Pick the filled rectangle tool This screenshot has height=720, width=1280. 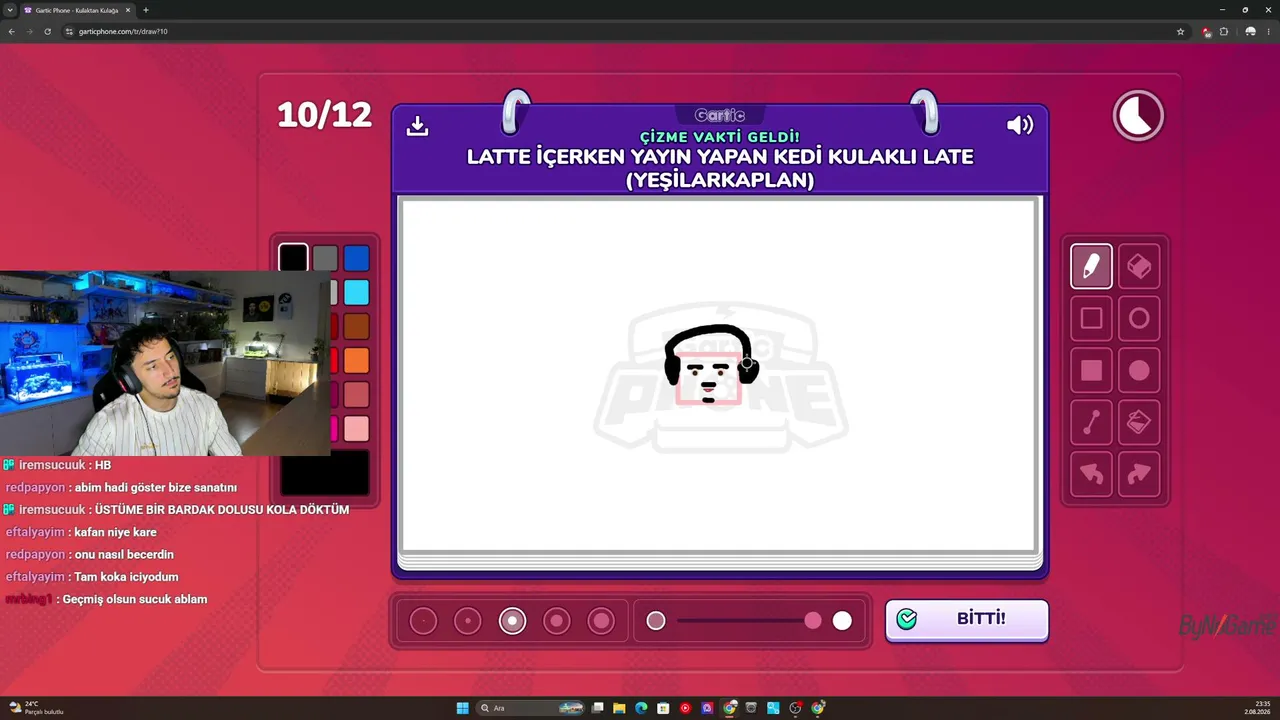1091,371
